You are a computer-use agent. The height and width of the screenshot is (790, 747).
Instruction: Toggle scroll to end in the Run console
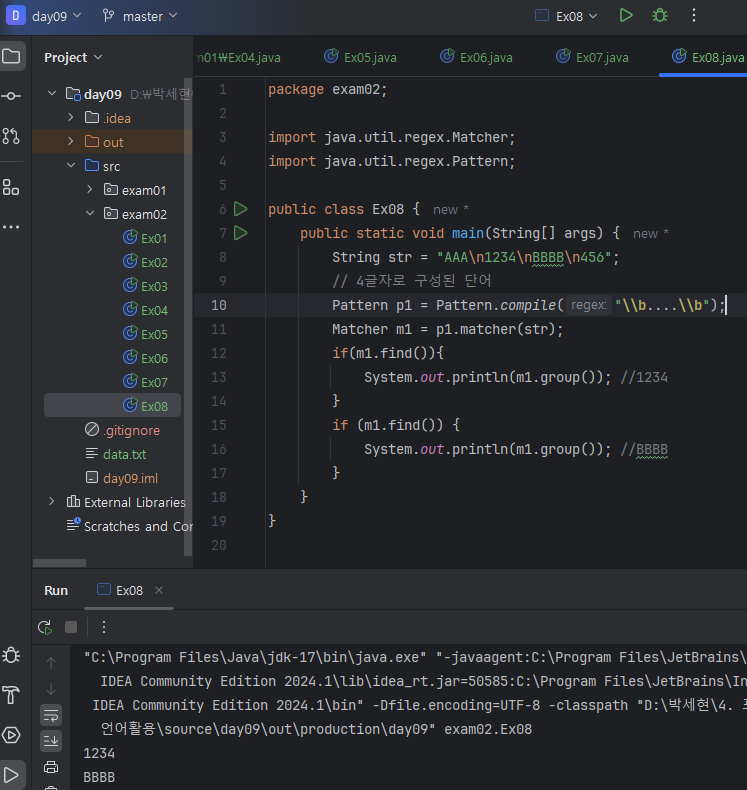[51, 740]
